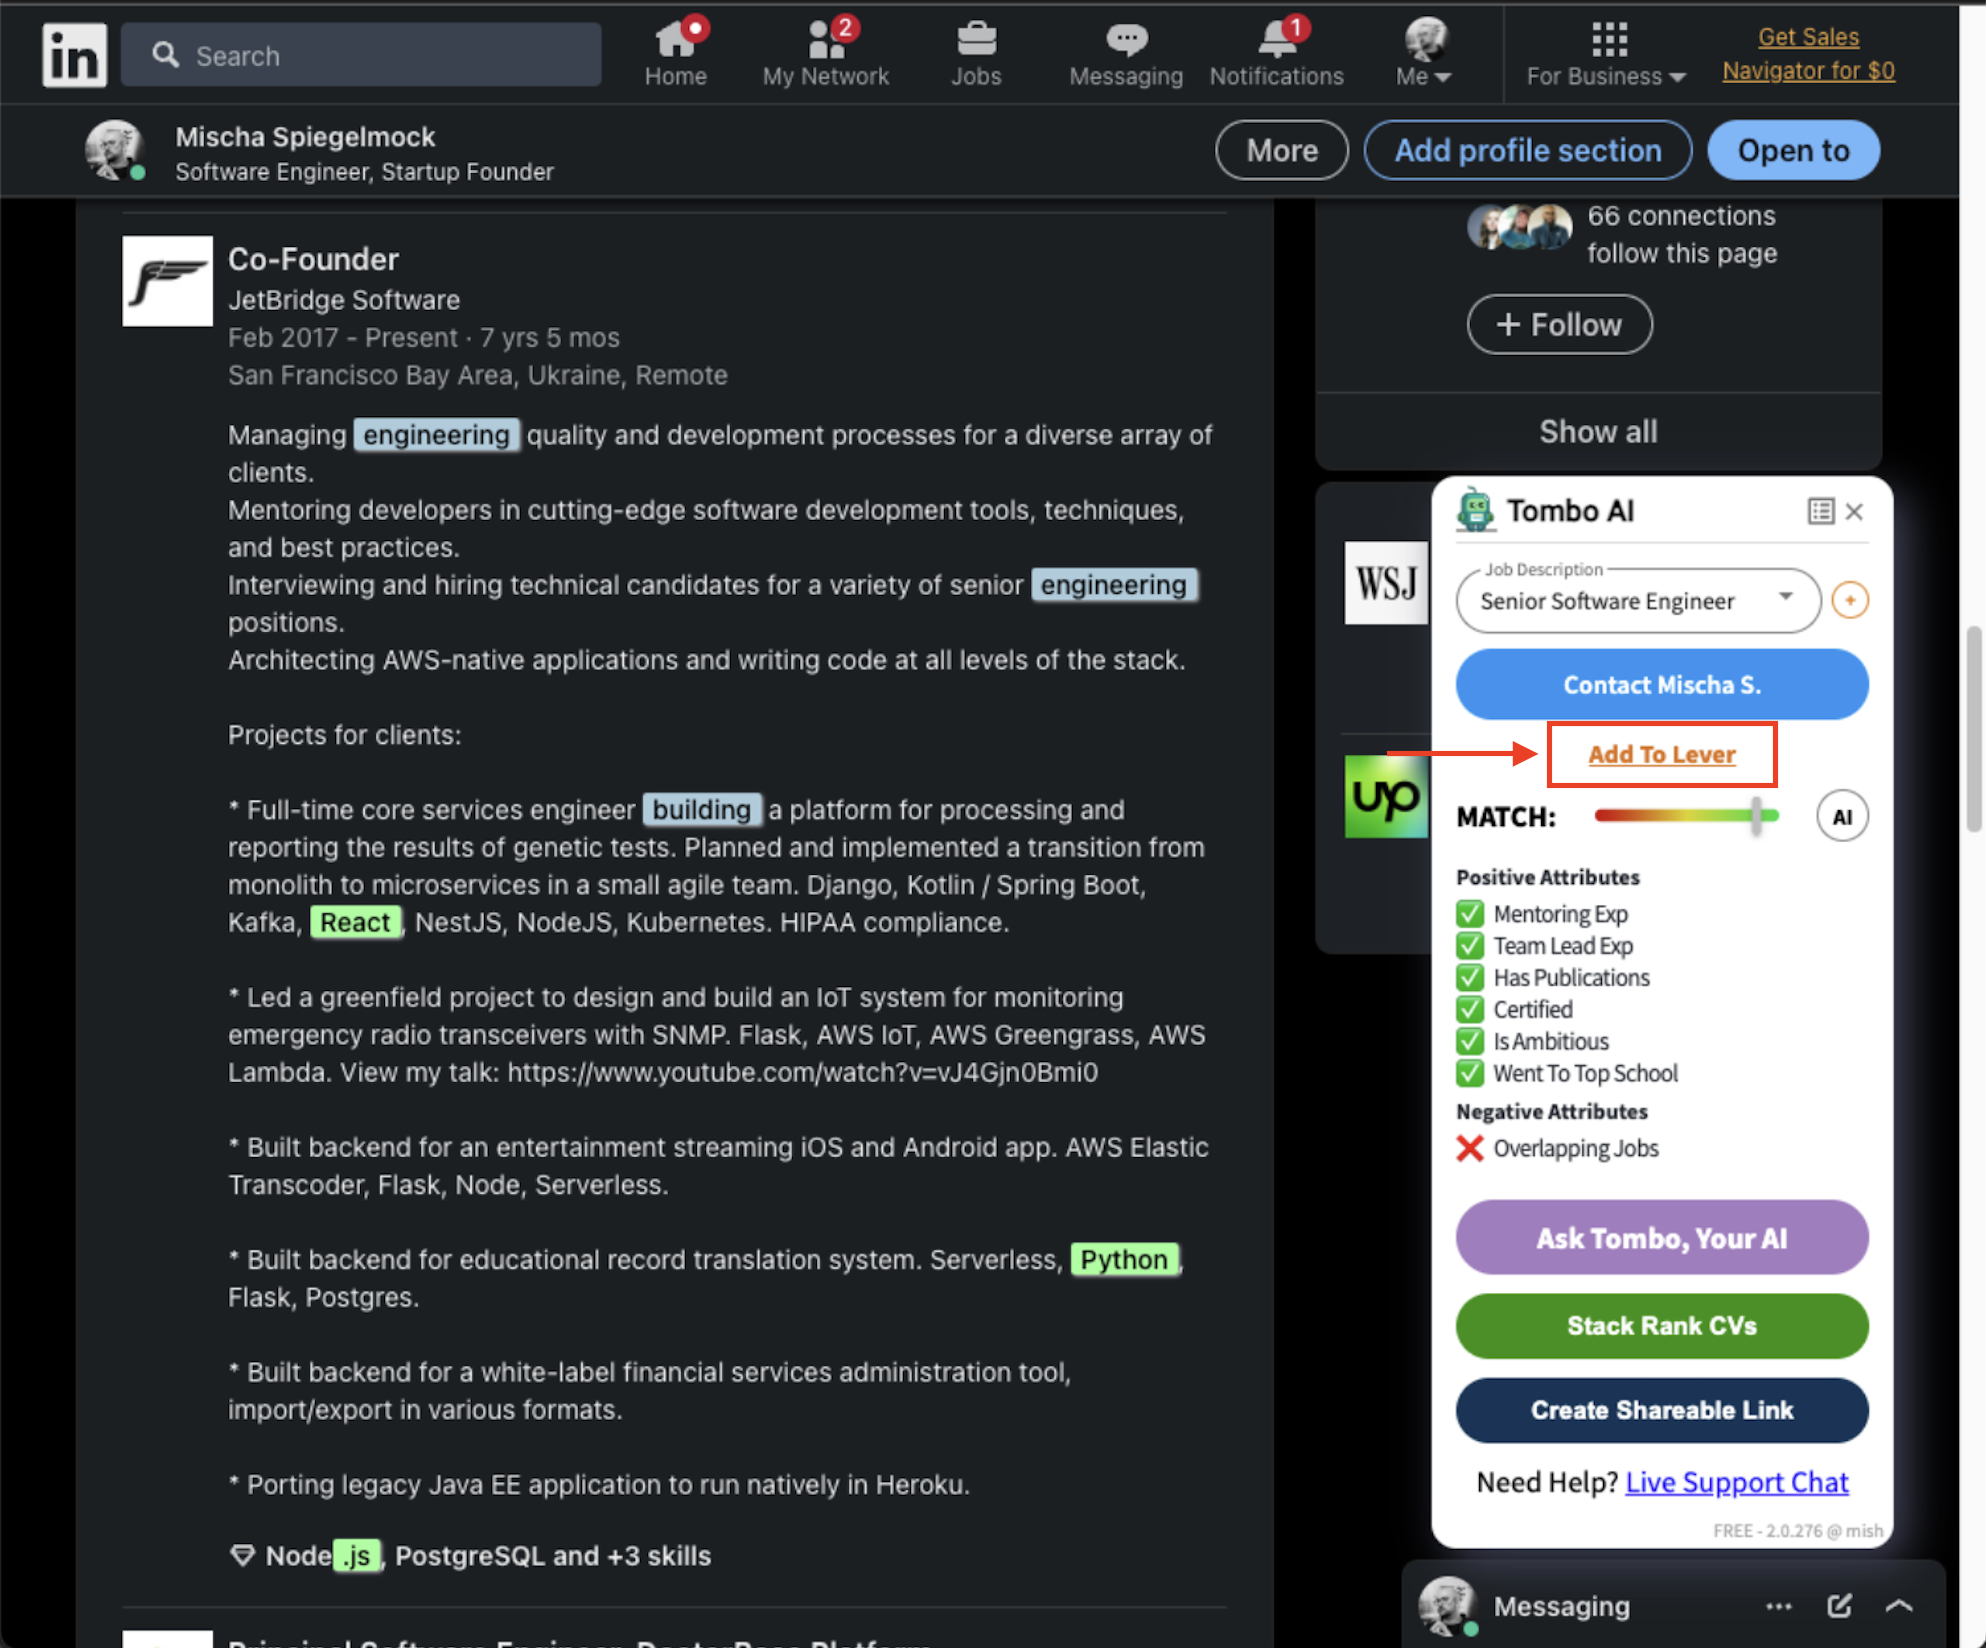Close the Tombo AI panel
Viewport: 1986px width, 1648px height.
pyautogui.click(x=1855, y=511)
